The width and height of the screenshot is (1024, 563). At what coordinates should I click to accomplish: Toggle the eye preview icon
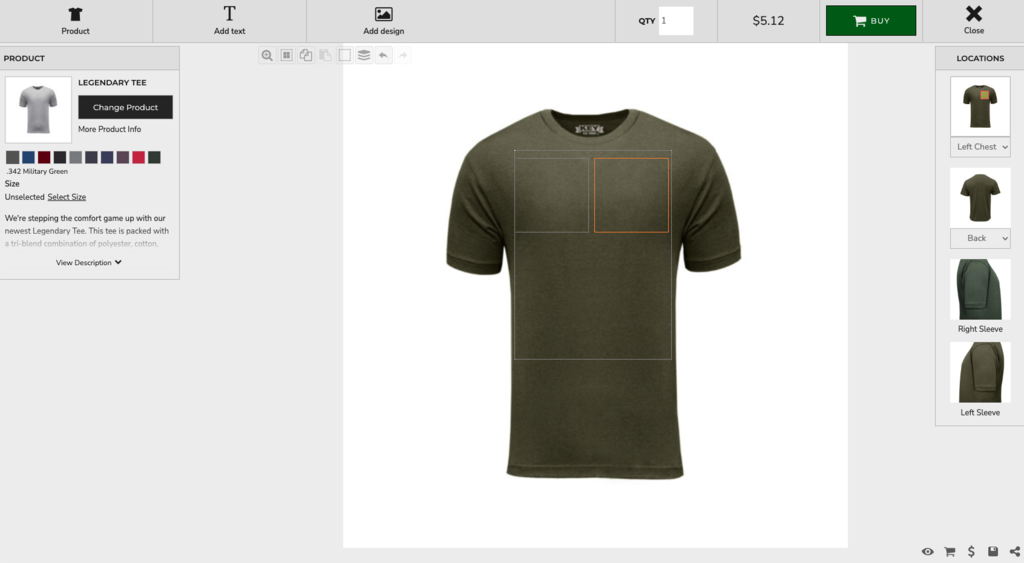(x=927, y=552)
